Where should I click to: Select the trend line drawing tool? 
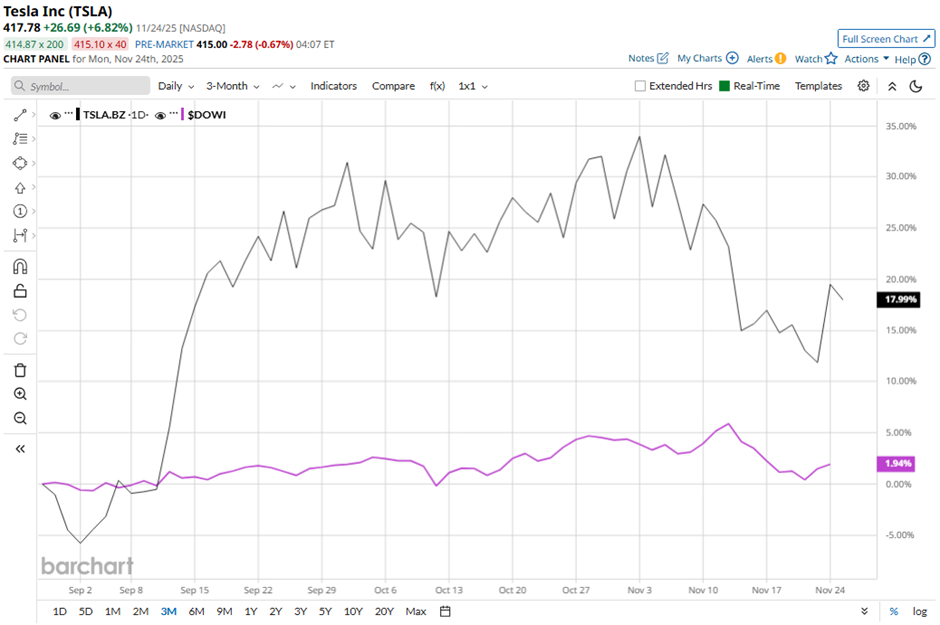[20, 115]
